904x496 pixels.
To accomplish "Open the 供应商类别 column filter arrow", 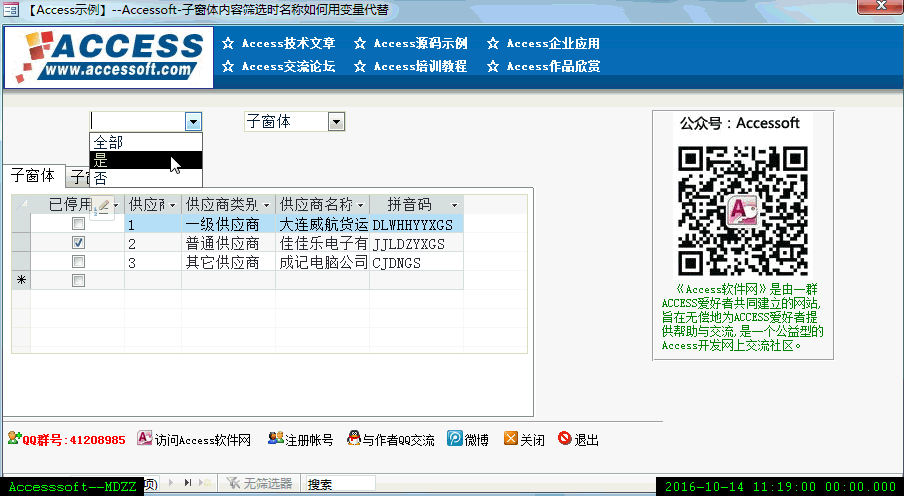I will coord(266,205).
